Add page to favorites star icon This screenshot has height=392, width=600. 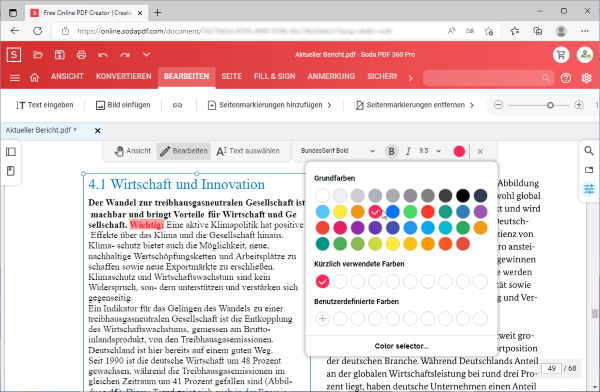tap(489, 31)
